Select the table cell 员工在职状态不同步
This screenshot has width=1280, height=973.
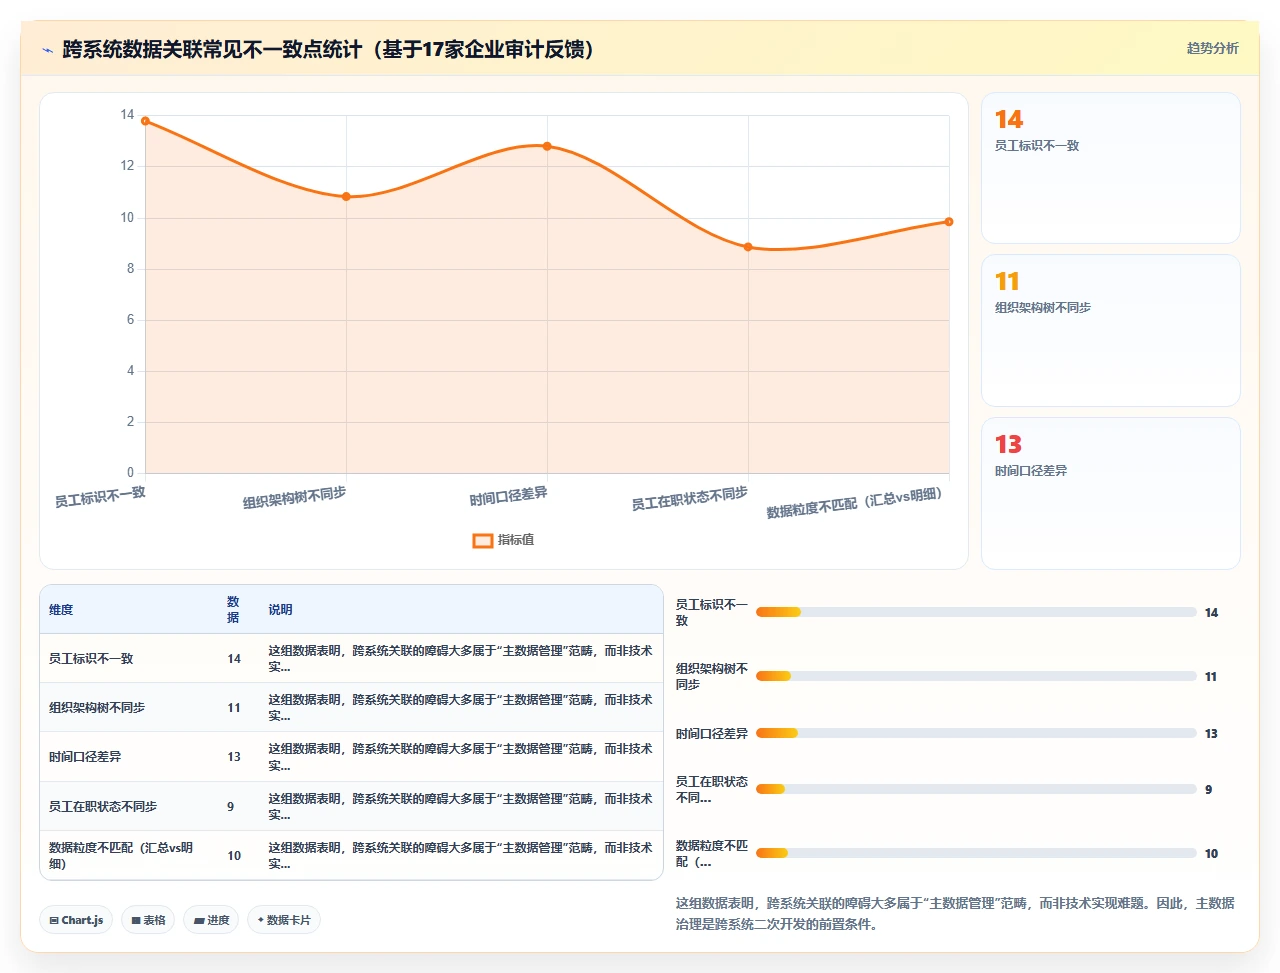click(x=103, y=807)
